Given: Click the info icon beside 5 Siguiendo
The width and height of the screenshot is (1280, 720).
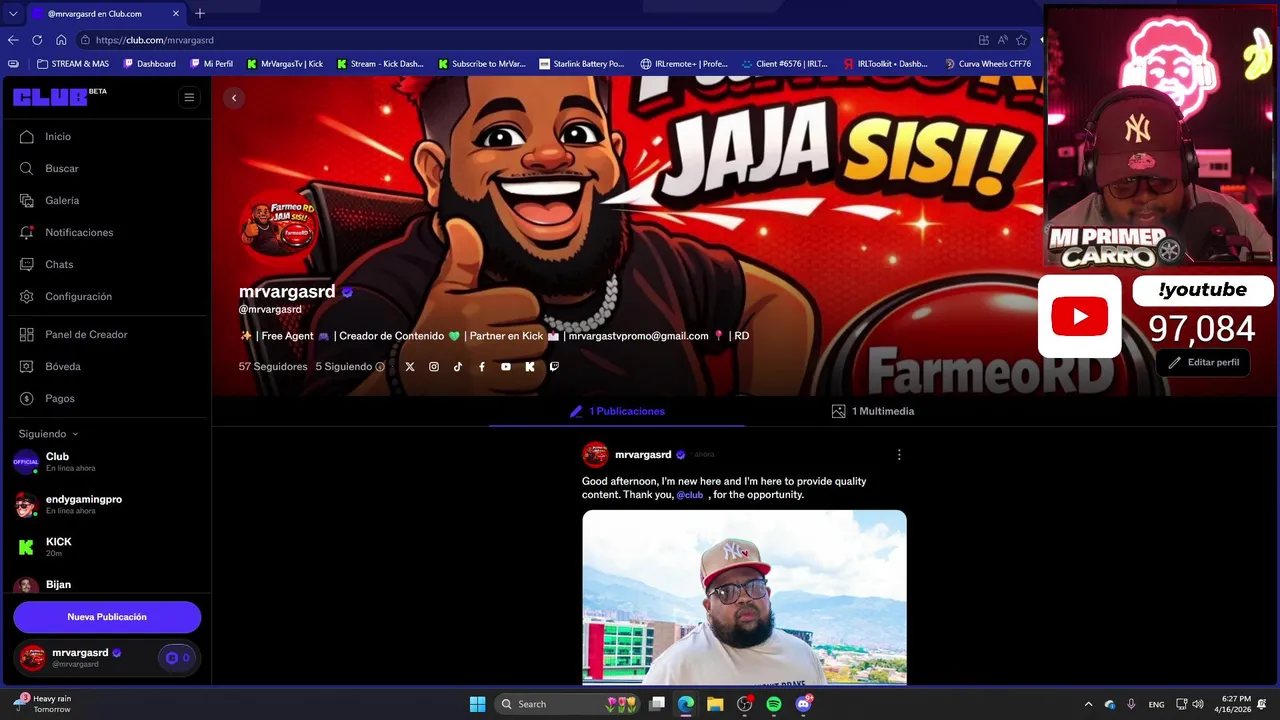Looking at the screenshot, I should click(380, 367).
